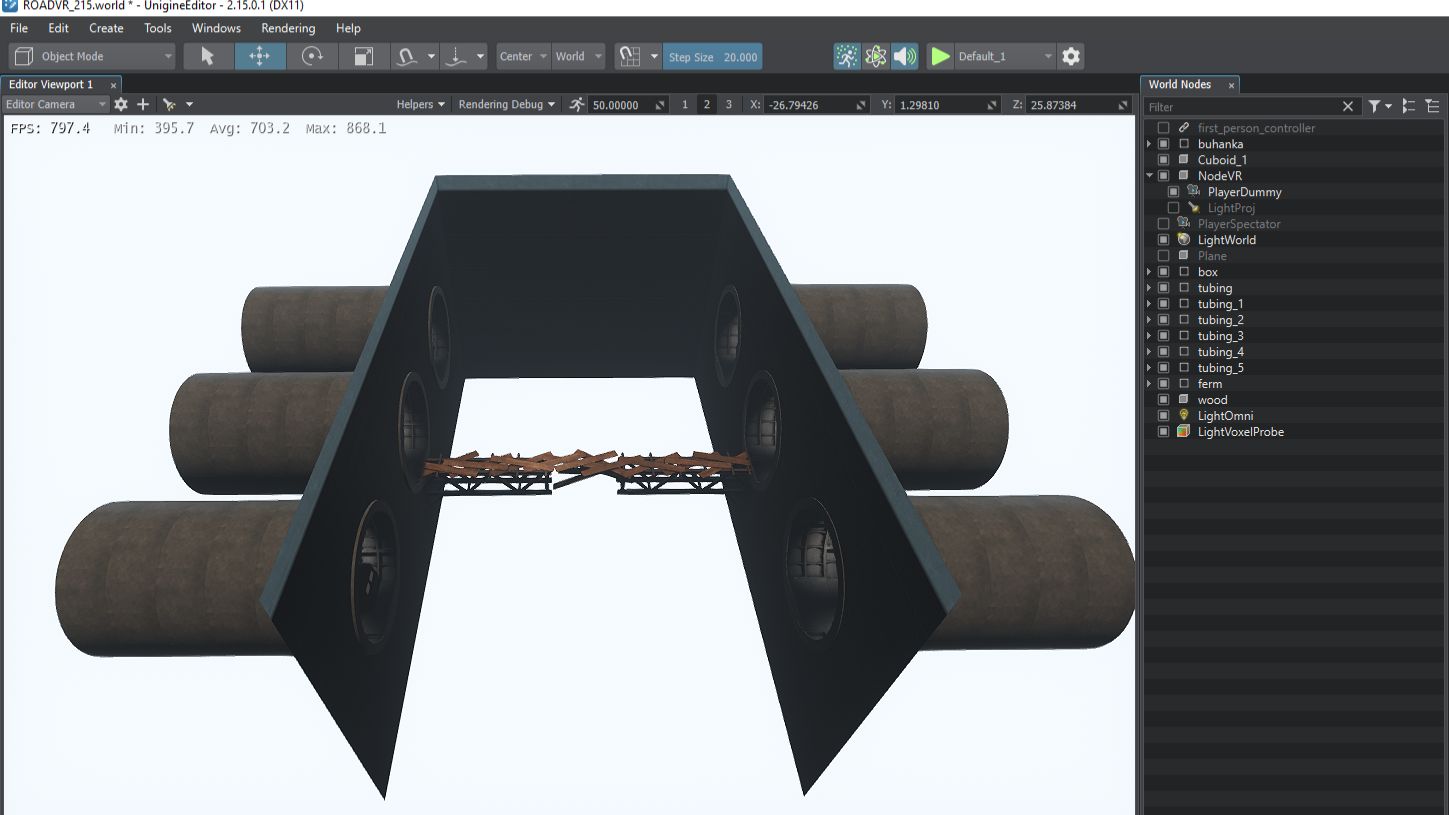Activate the Scale manipulator tool
The width and height of the screenshot is (1449, 815).
pyautogui.click(x=364, y=56)
